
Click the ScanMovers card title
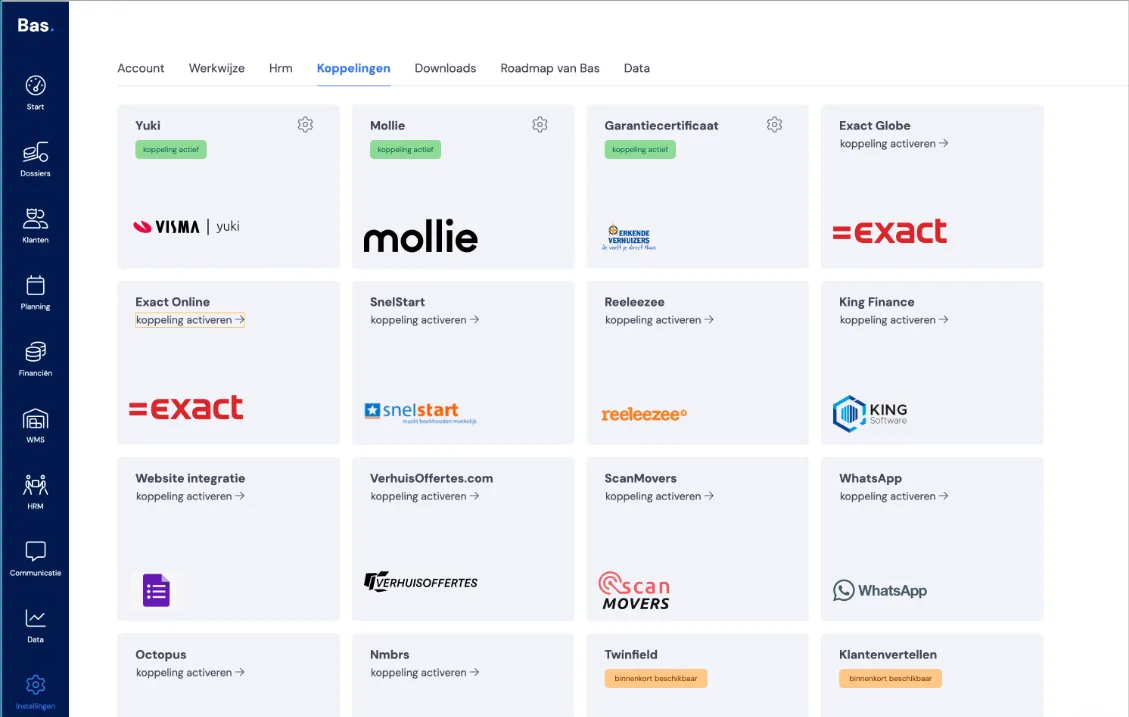click(x=641, y=478)
